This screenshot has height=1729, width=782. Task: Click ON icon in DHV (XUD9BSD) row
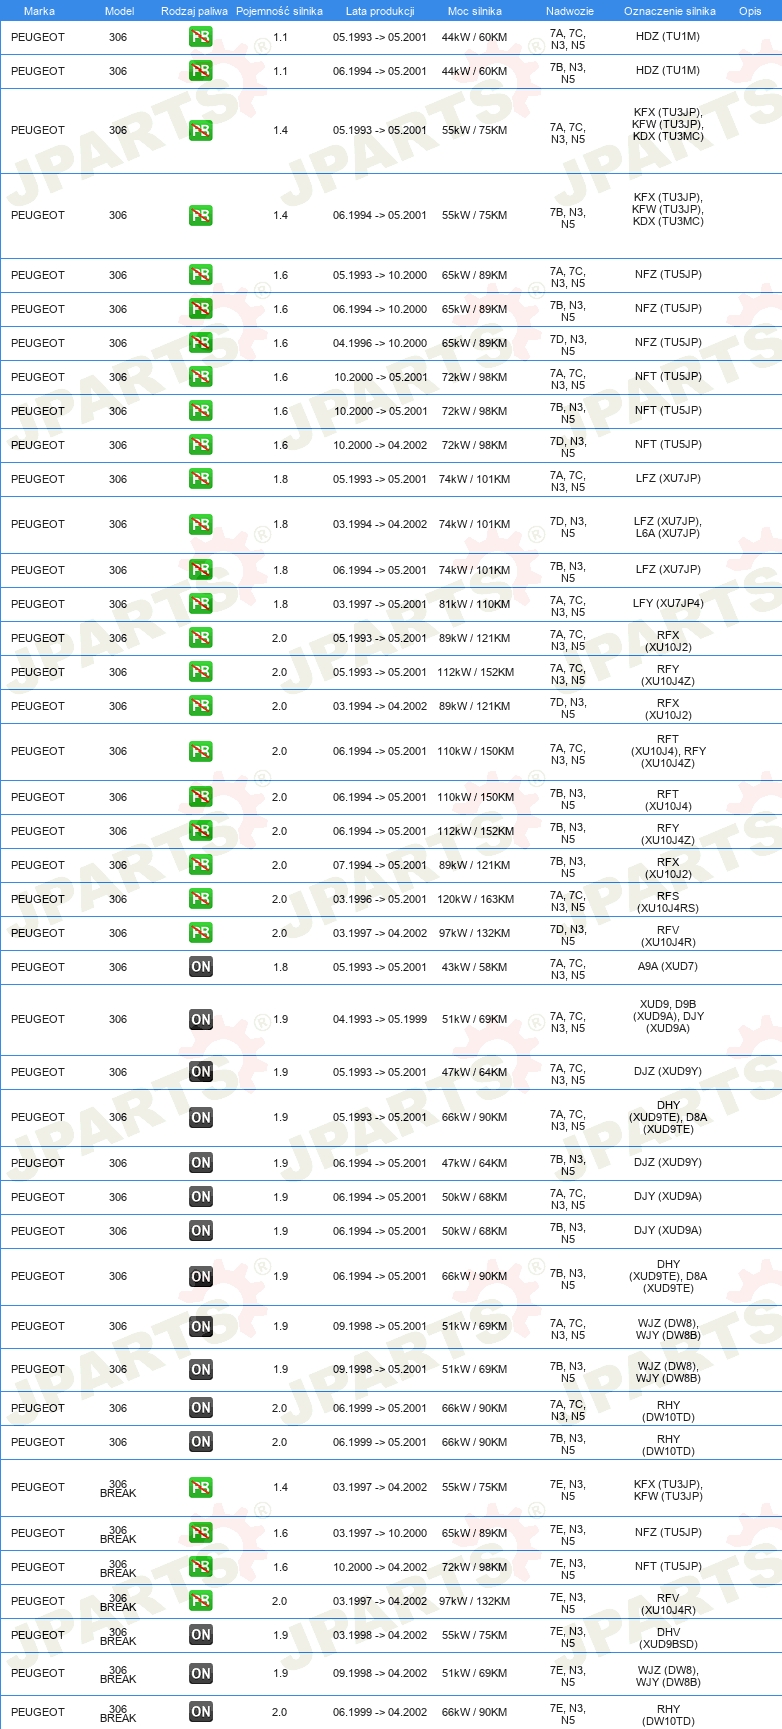[x=201, y=1635]
